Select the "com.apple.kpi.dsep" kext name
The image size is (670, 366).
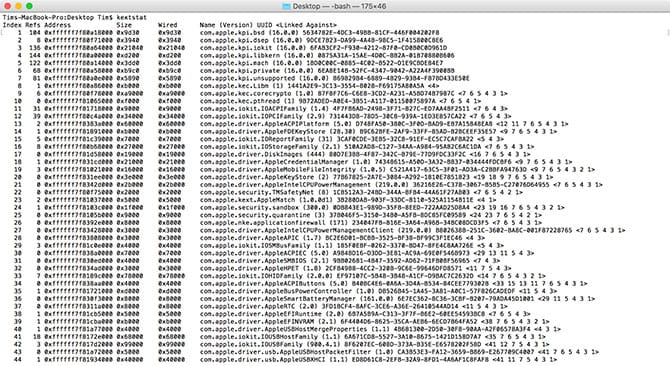point(234,41)
